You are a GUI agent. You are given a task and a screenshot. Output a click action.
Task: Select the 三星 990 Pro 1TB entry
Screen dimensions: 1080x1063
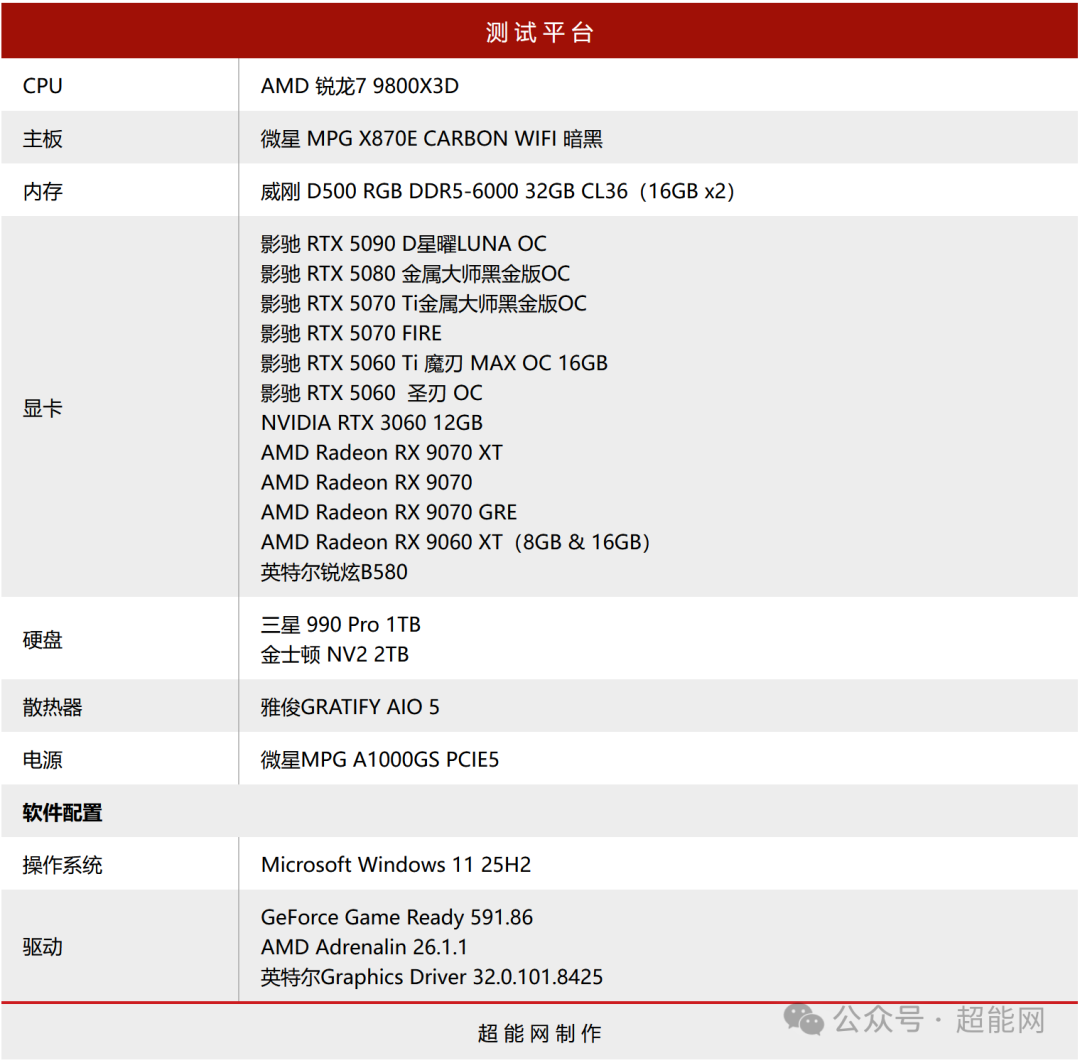click(x=340, y=625)
